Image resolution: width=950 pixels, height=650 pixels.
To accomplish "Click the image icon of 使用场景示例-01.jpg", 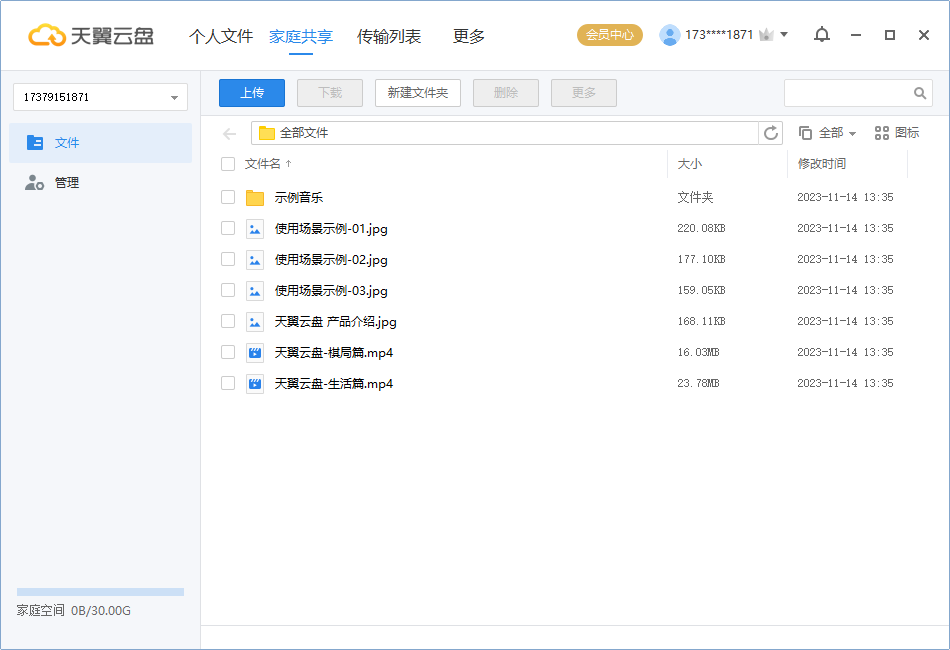I will [255, 229].
